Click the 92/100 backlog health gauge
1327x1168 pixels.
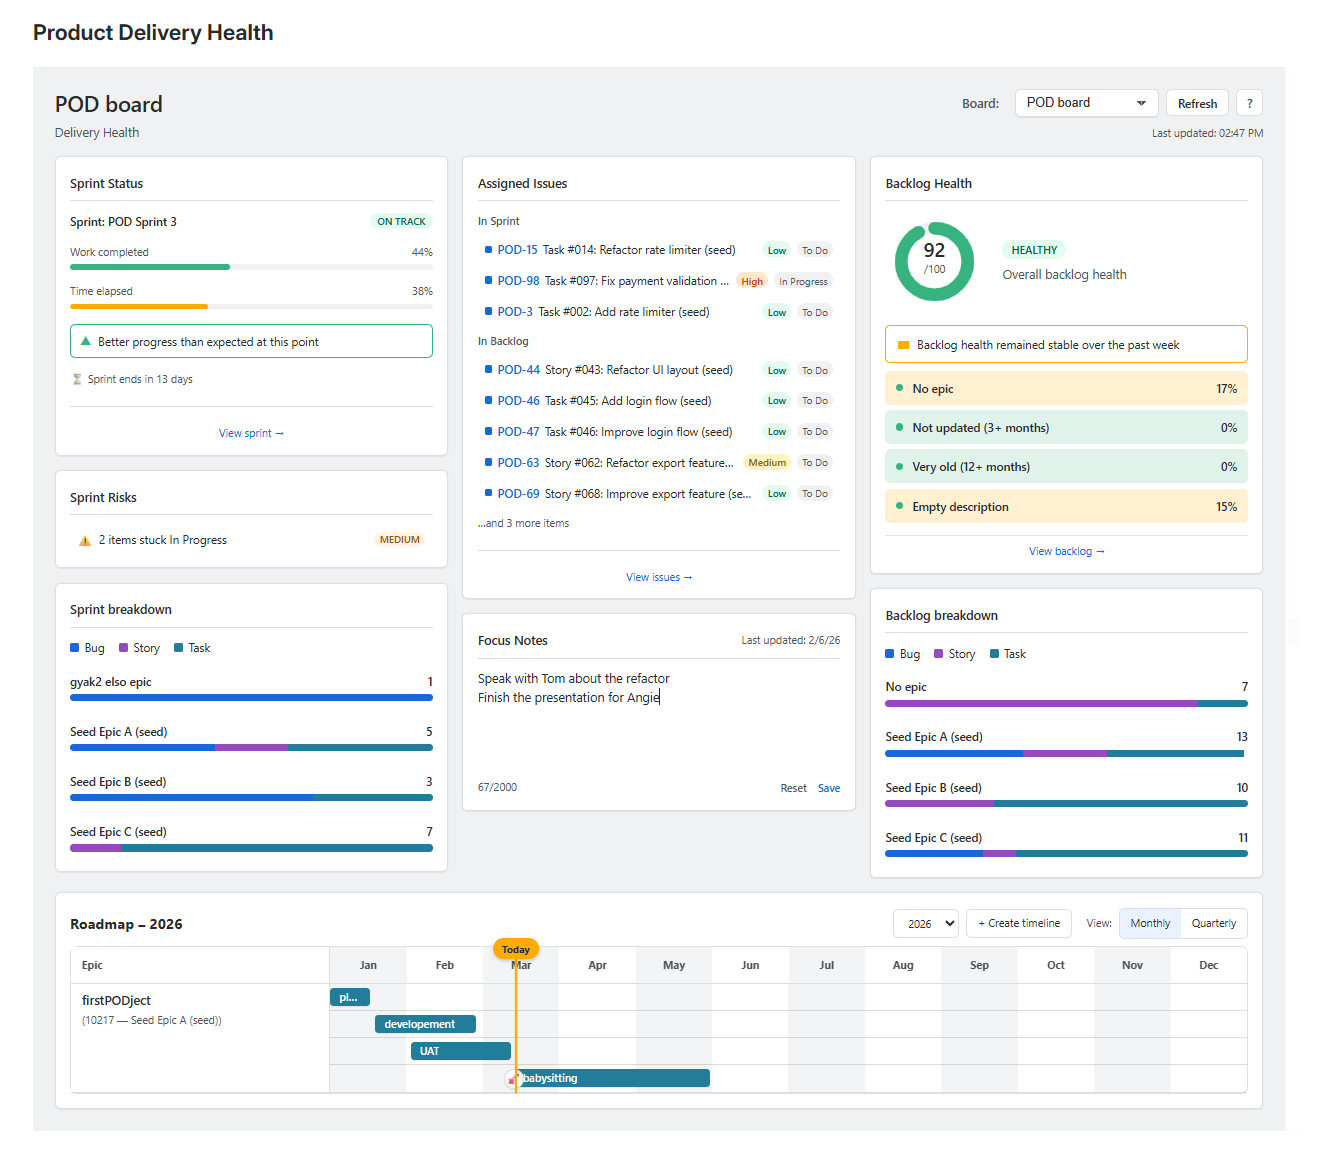(x=934, y=261)
